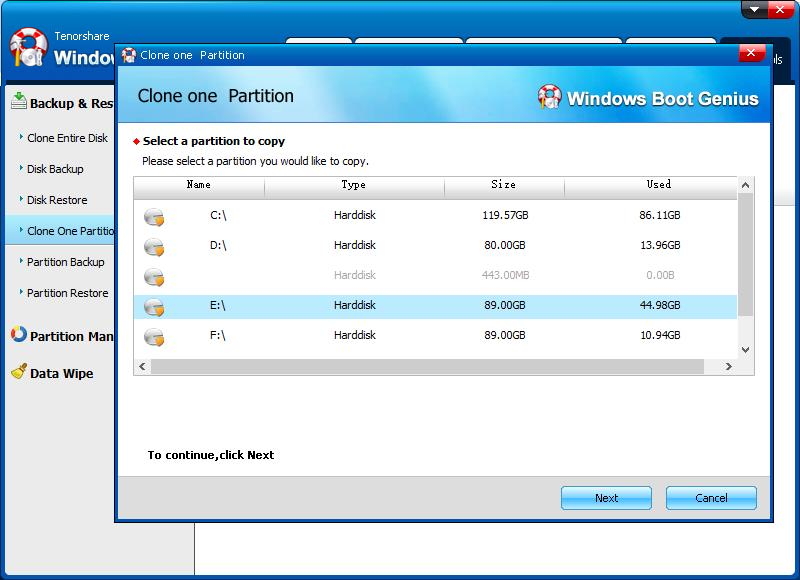Click the 13.96GB used value

pos(660,245)
